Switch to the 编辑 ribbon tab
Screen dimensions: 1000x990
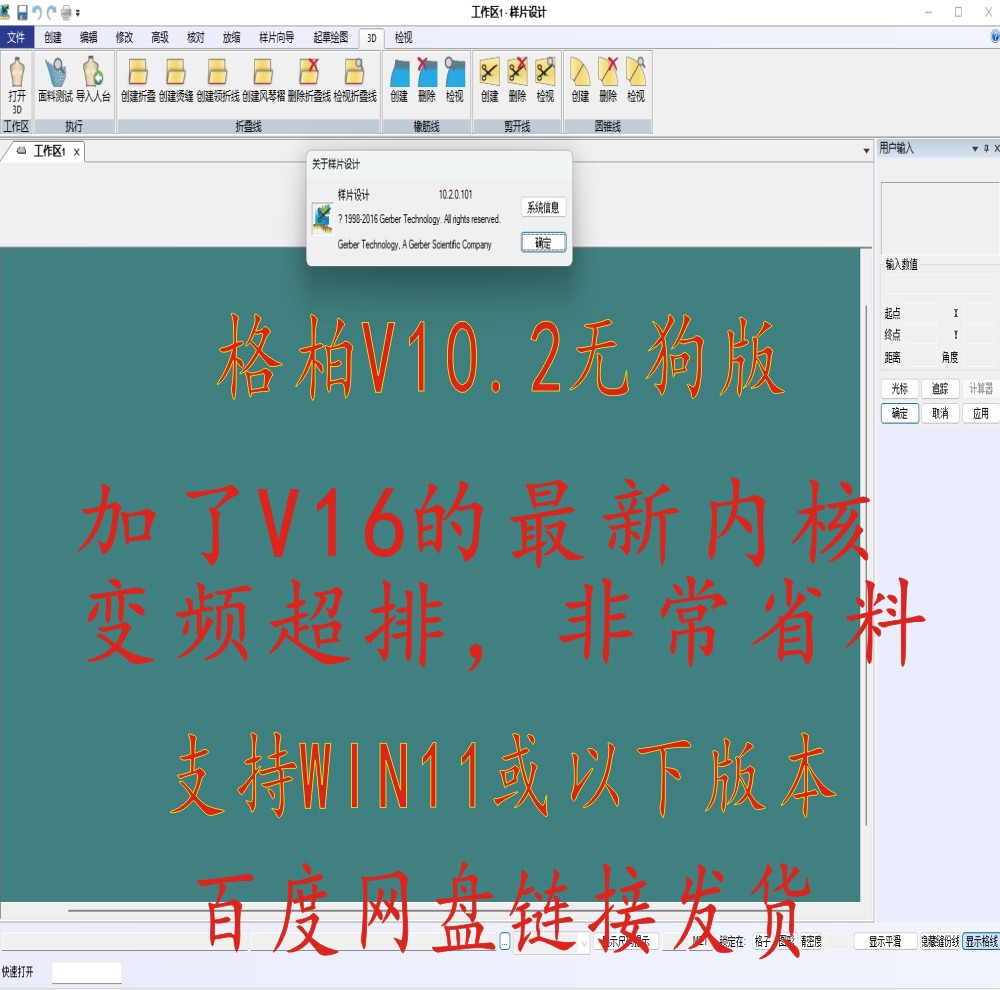tap(89, 38)
